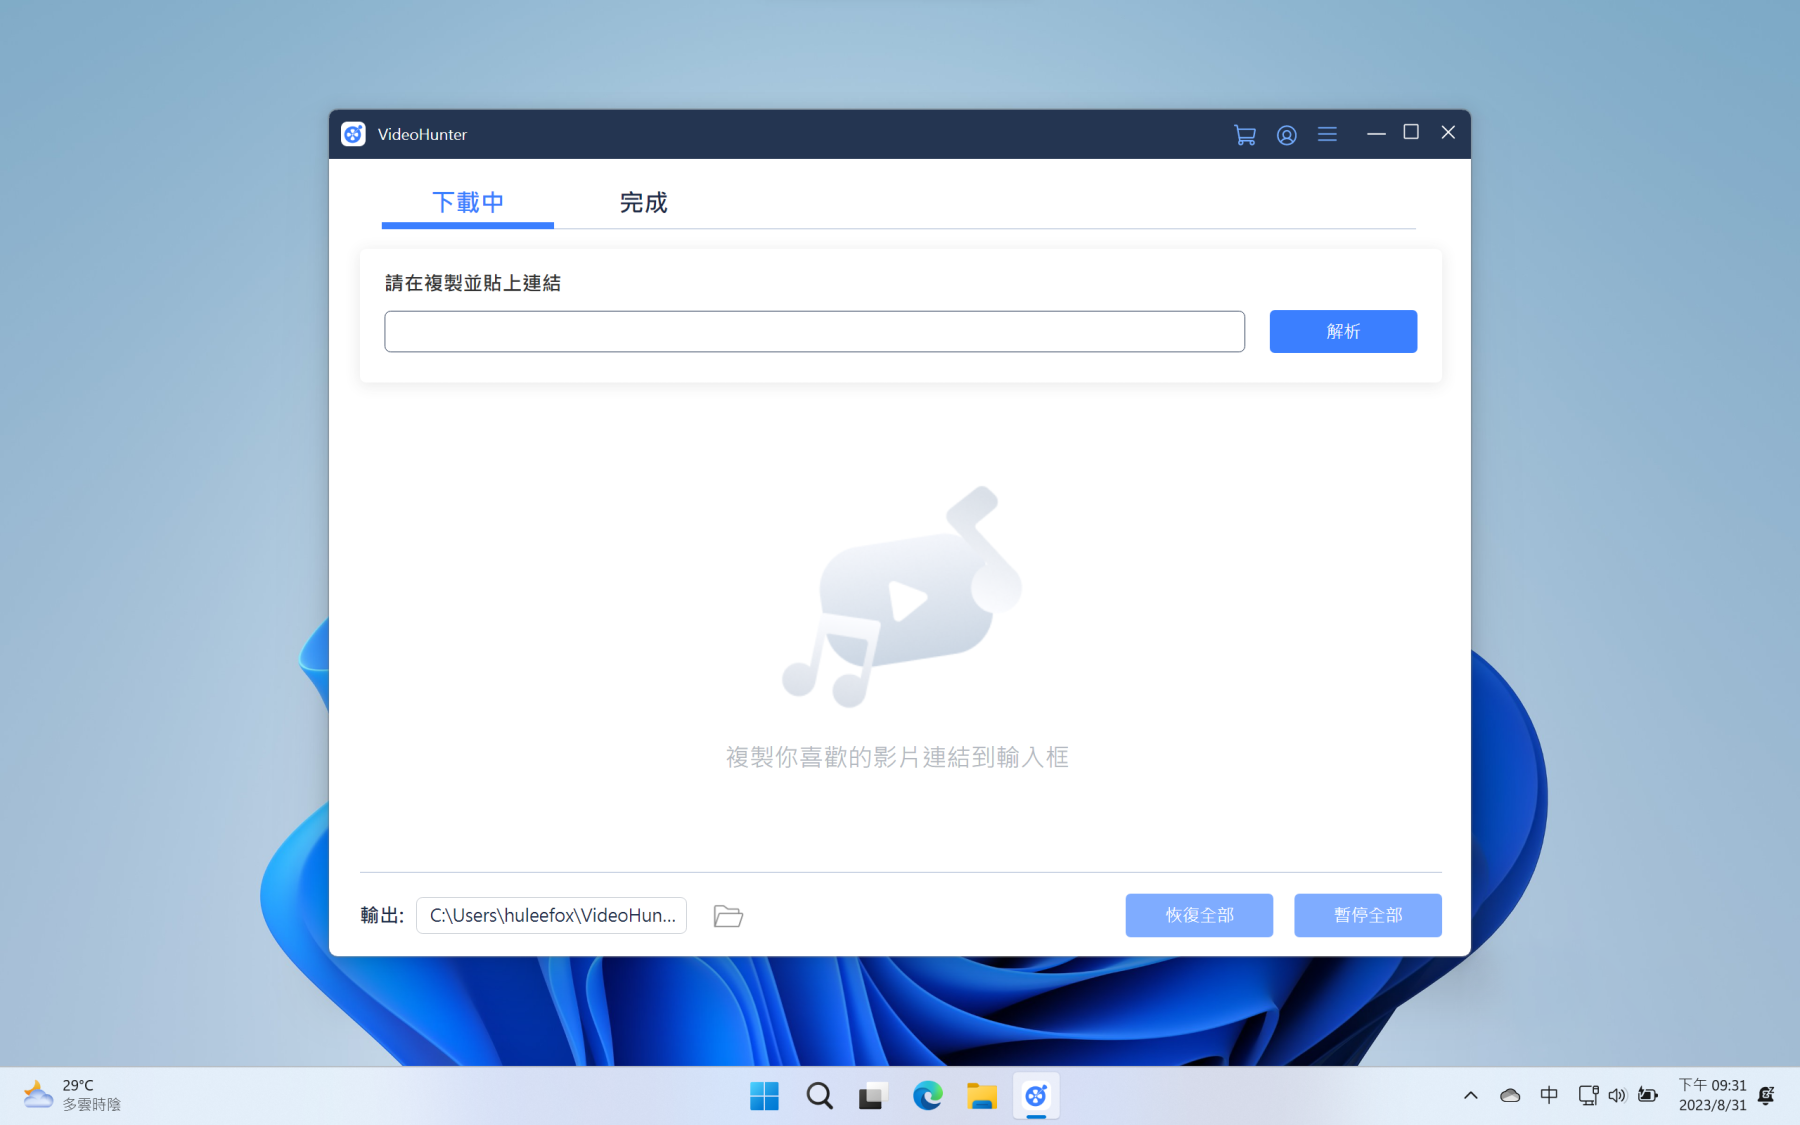Image resolution: width=1800 pixels, height=1125 pixels.
Task: Switch to the 下載中 tab
Action: point(468,203)
